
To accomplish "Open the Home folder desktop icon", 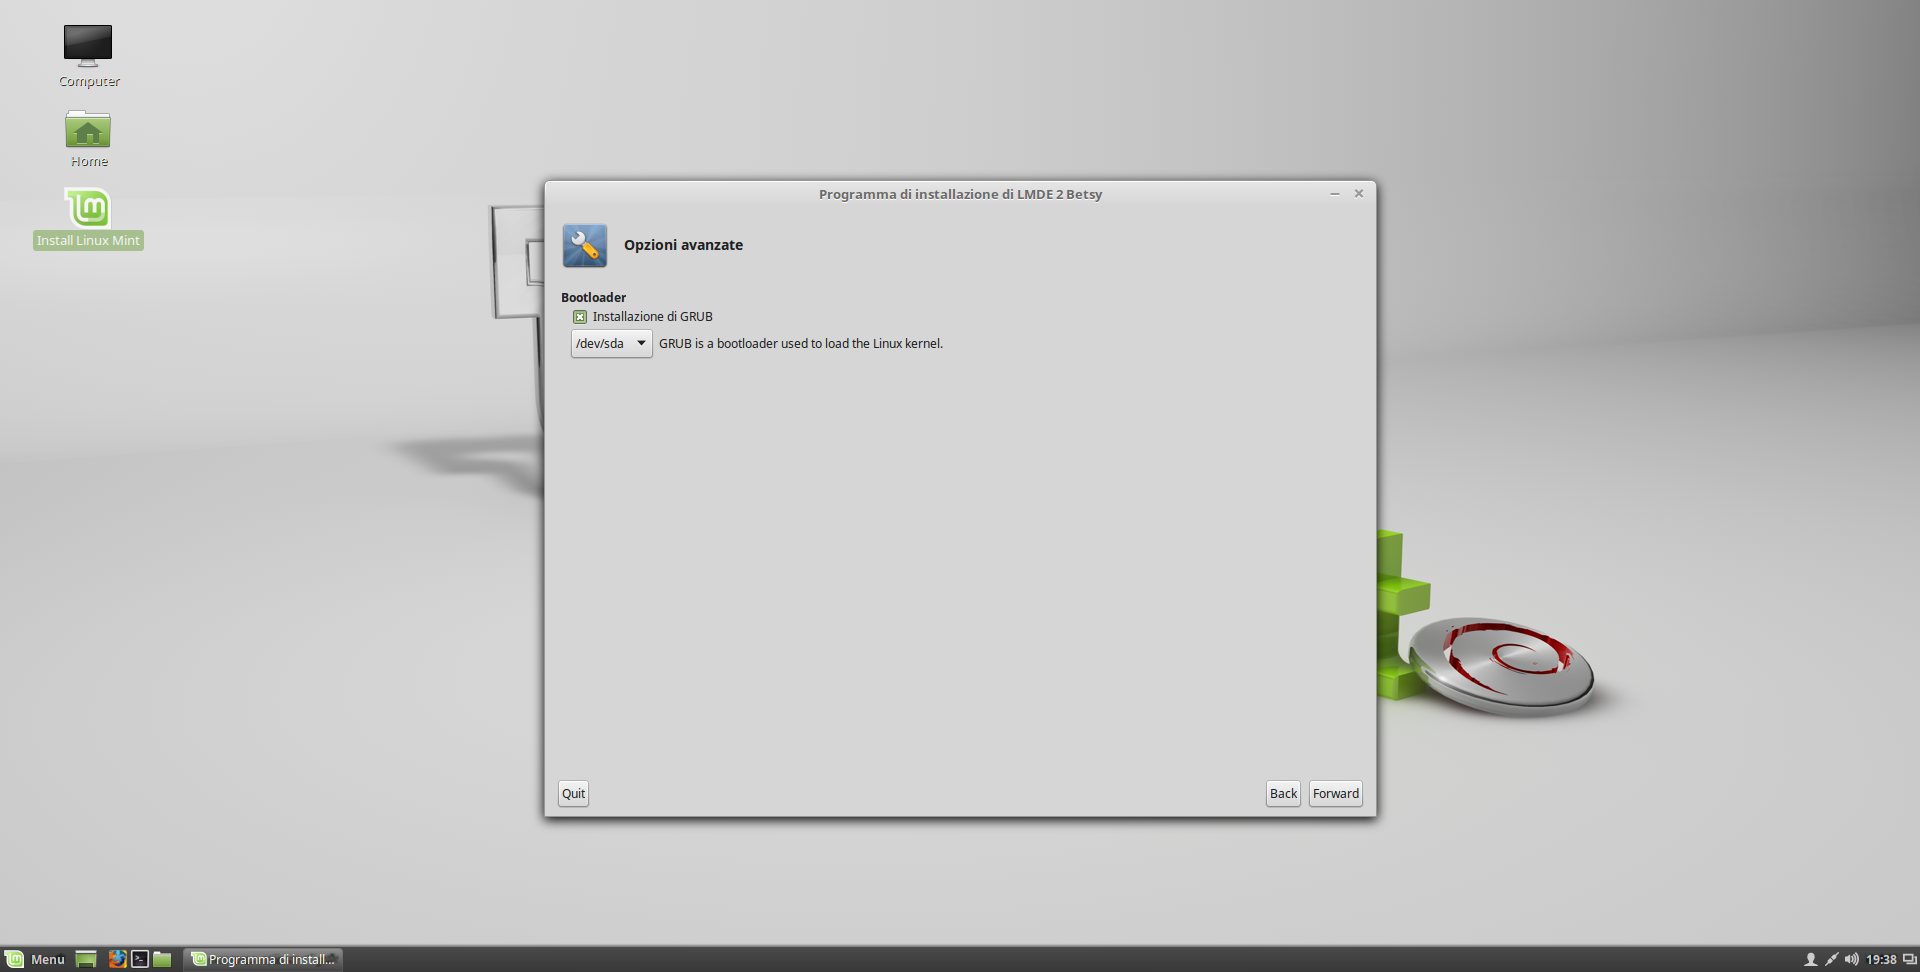I will (x=89, y=138).
